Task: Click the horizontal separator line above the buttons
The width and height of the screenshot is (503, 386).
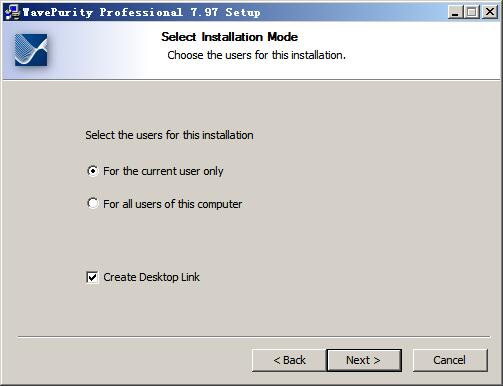Action: [x=254, y=337]
